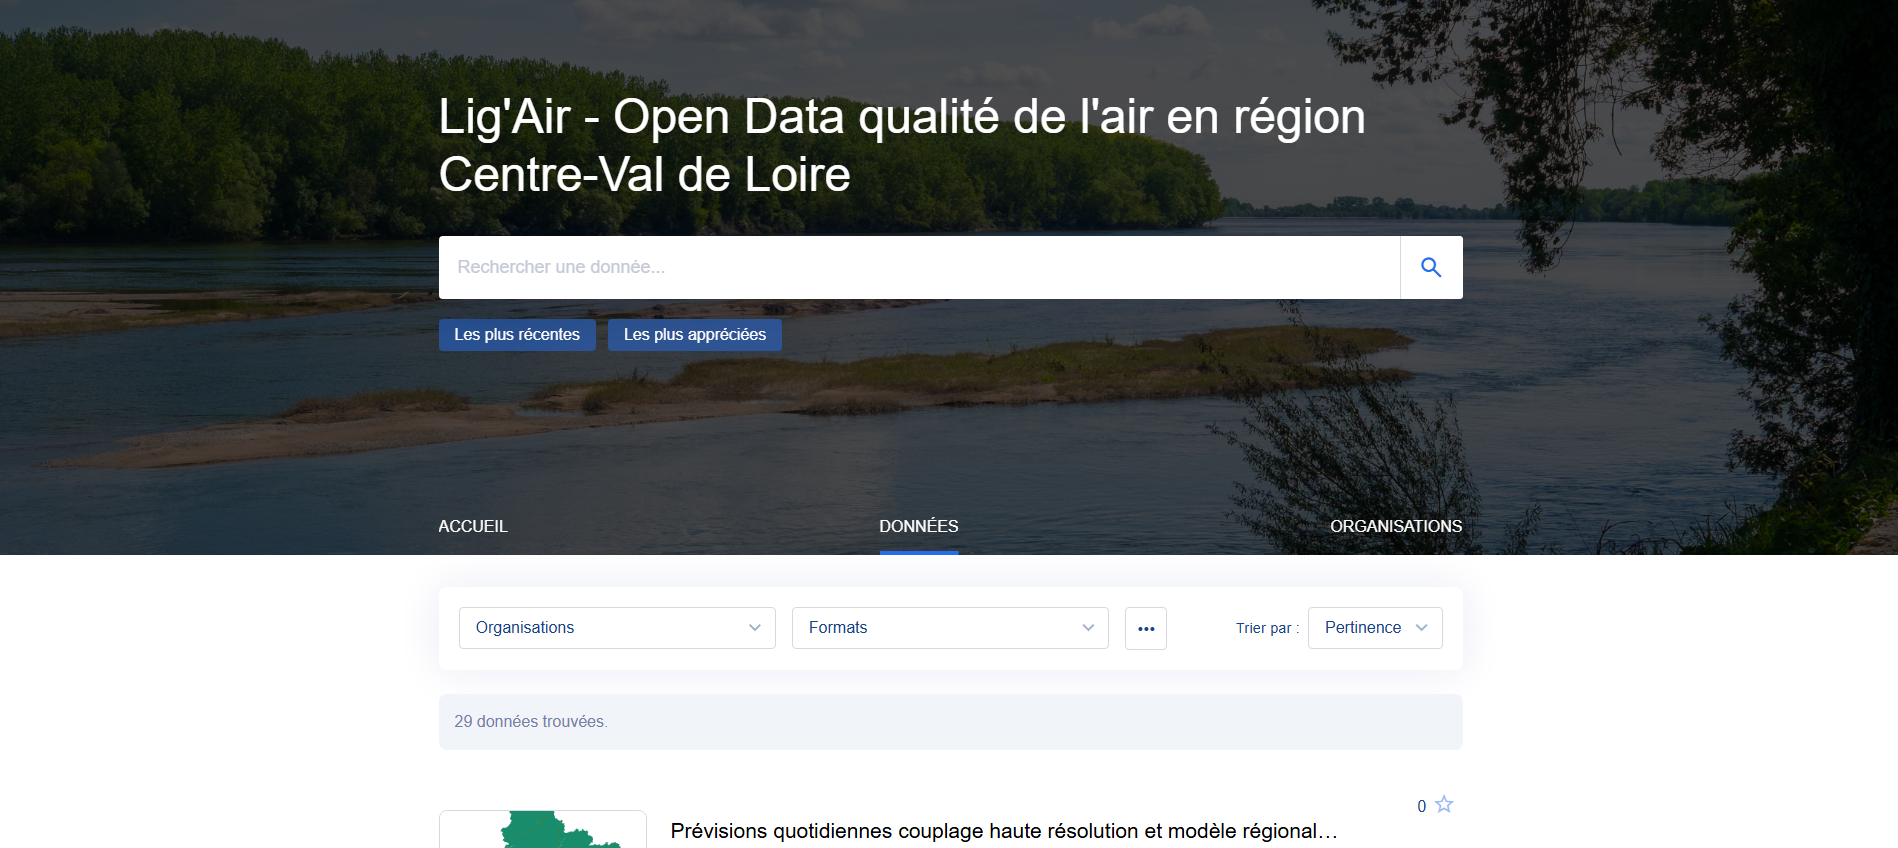The height and width of the screenshot is (848, 1898).
Task: Open 'Prévisions quotidiennes couplage haute résolution' dataset
Action: 1003,831
